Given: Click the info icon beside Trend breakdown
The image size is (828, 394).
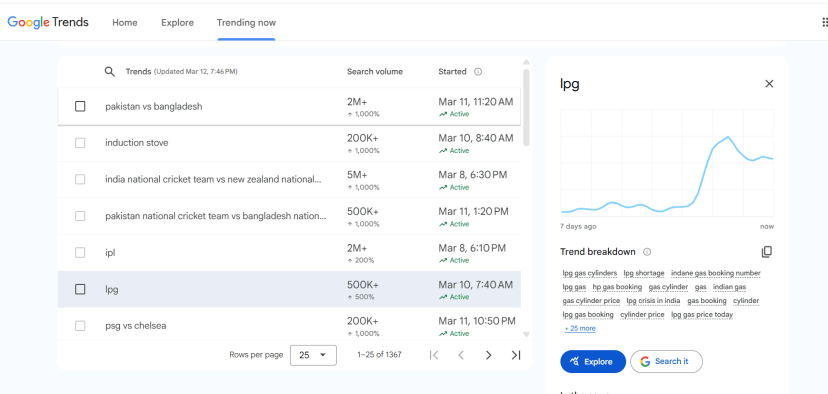Looking at the screenshot, I should coord(647,252).
